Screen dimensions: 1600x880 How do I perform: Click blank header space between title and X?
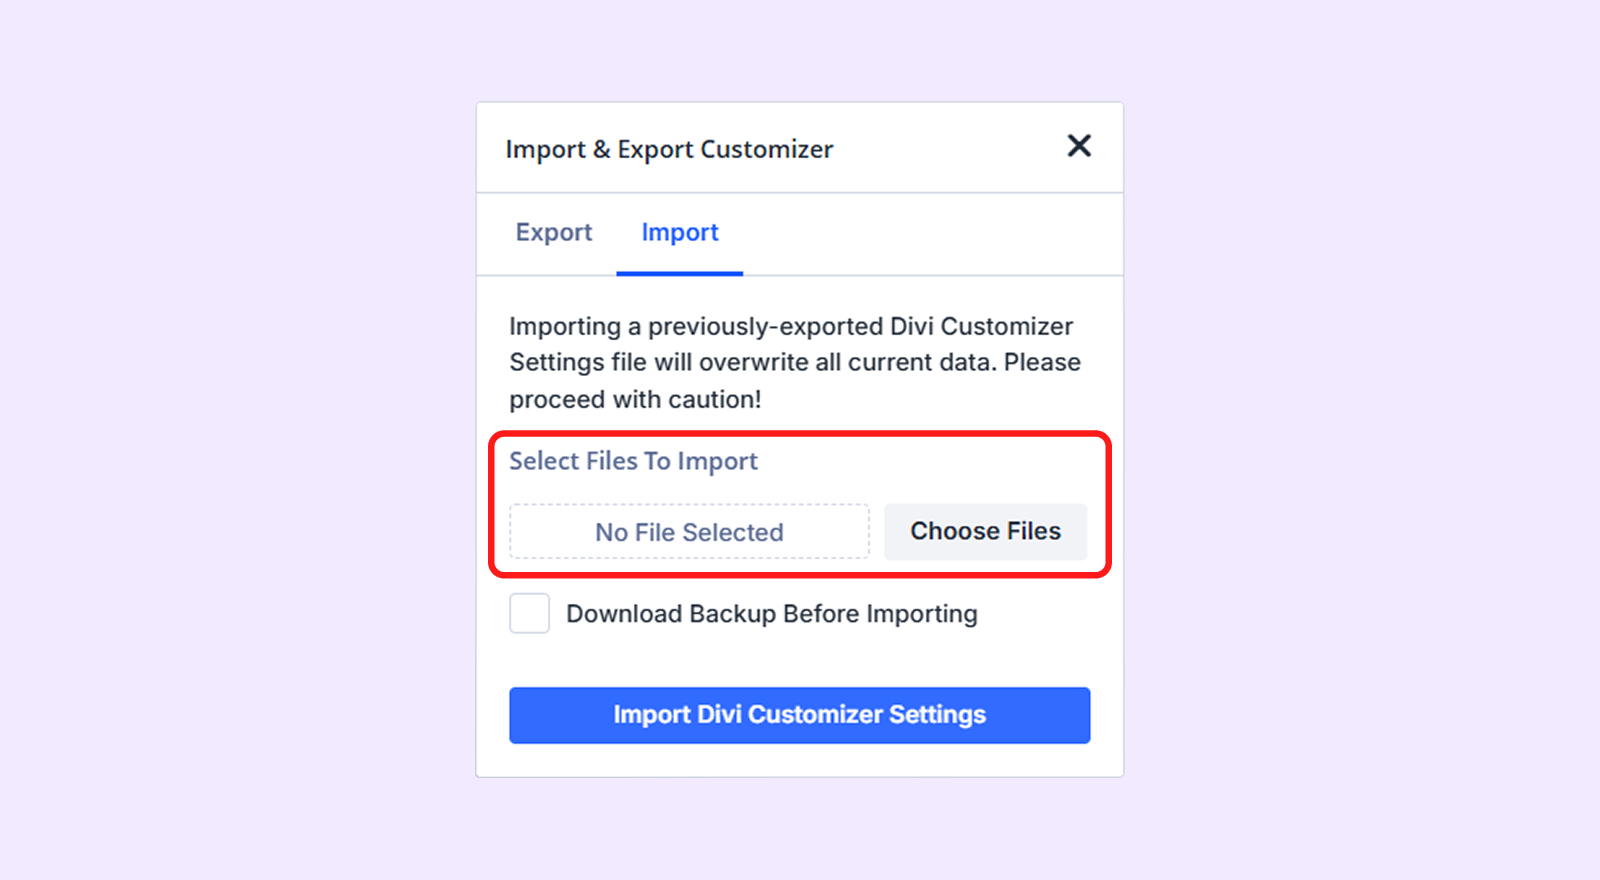[x=950, y=148]
